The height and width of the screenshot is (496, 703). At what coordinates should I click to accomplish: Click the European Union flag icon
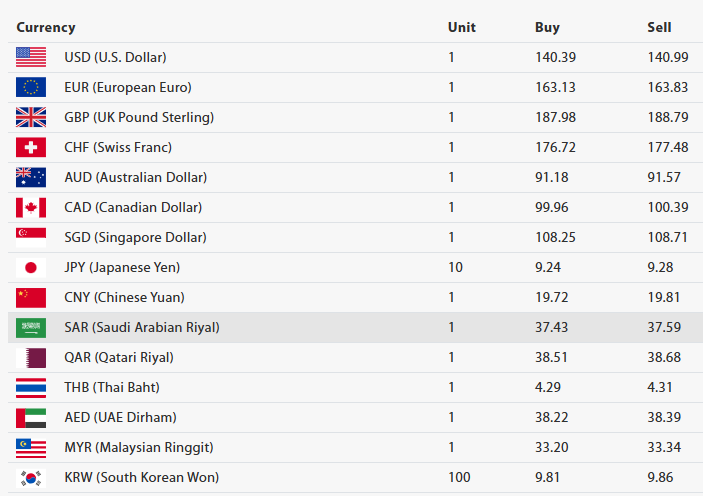click(x=31, y=87)
